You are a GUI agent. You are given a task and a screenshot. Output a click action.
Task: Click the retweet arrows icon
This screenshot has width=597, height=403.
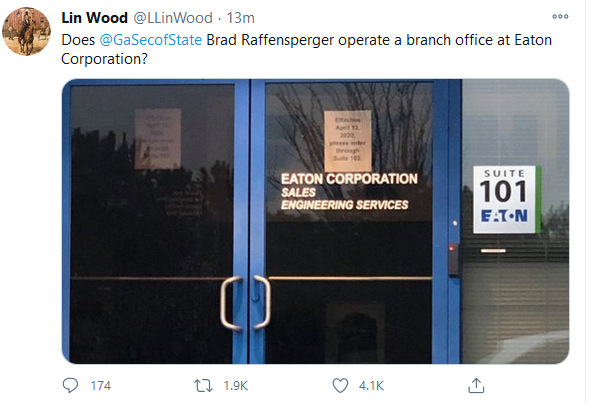click(x=203, y=385)
